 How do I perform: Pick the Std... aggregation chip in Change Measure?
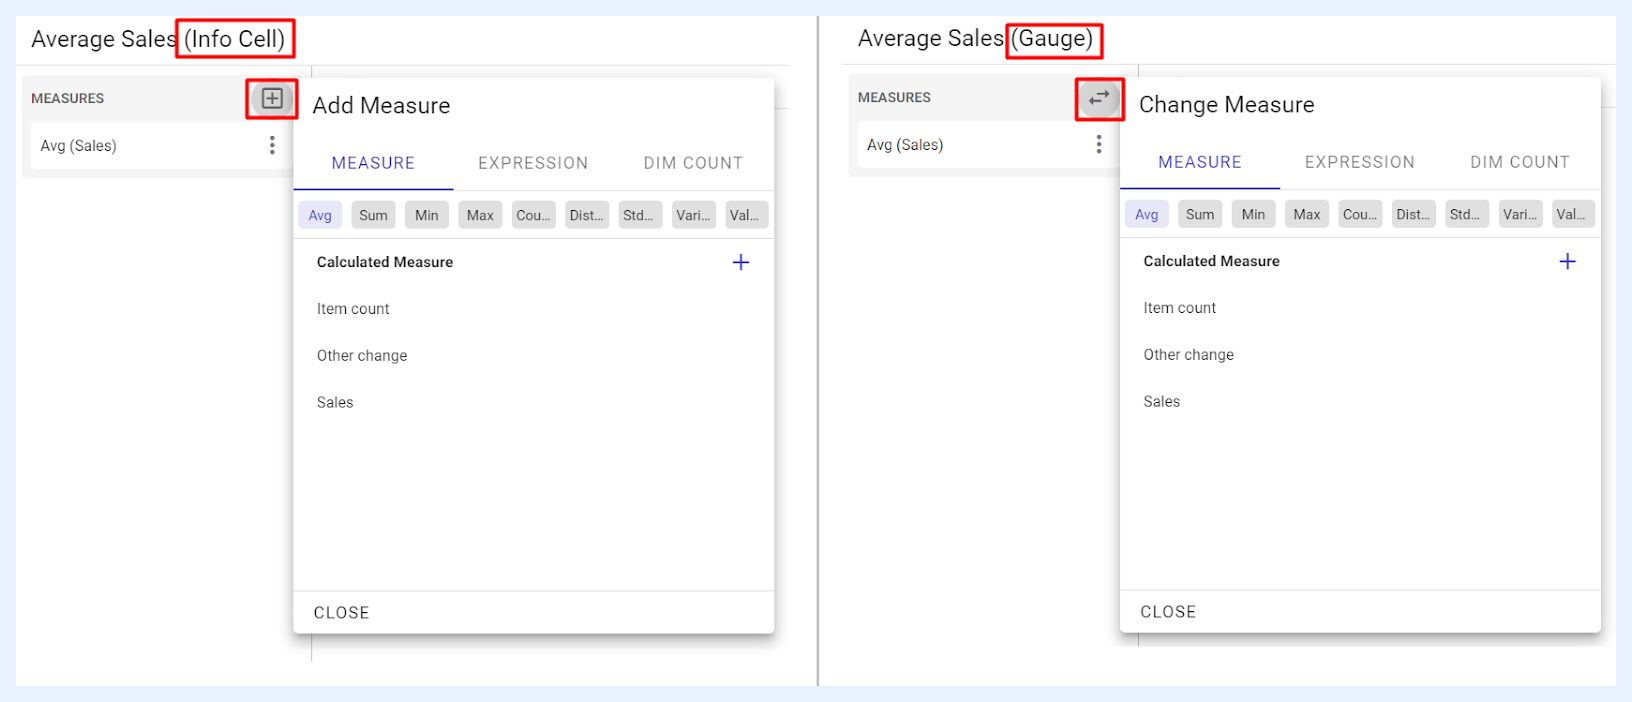click(x=1467, y=214)
